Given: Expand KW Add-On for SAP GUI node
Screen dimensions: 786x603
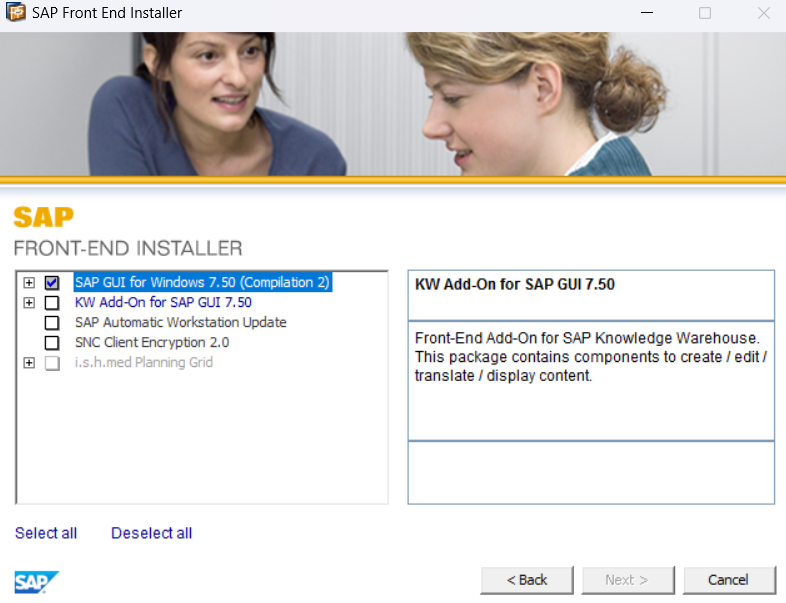Looking at the screenshot, I should [x=29, y=303].
